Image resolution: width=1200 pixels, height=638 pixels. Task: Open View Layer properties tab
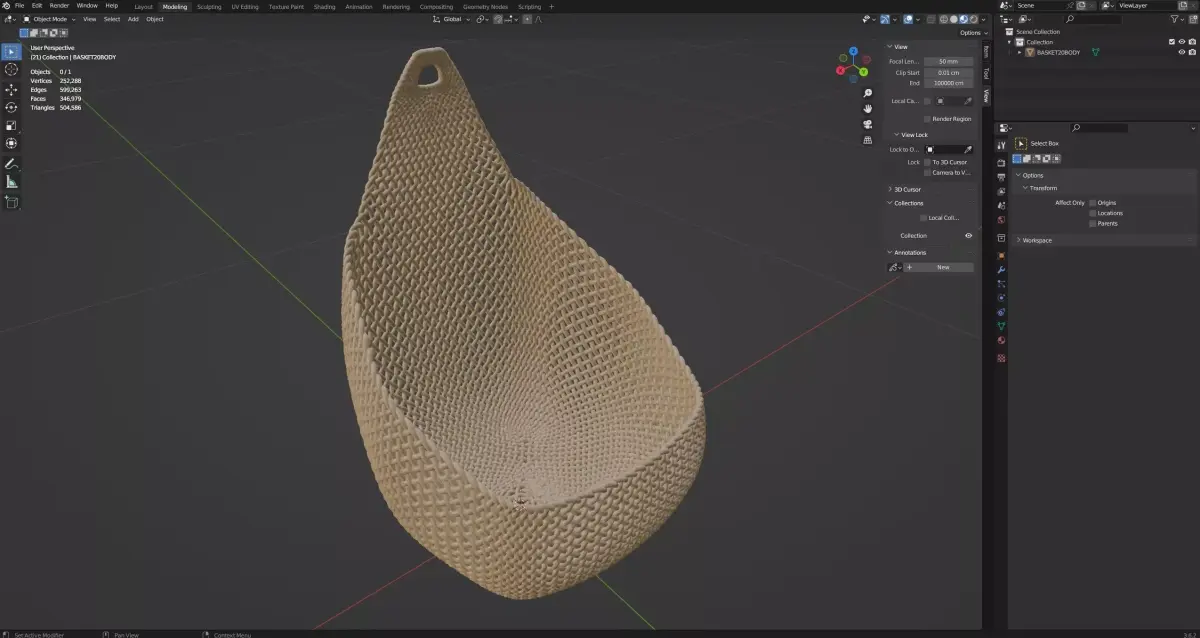[1001, 191]
